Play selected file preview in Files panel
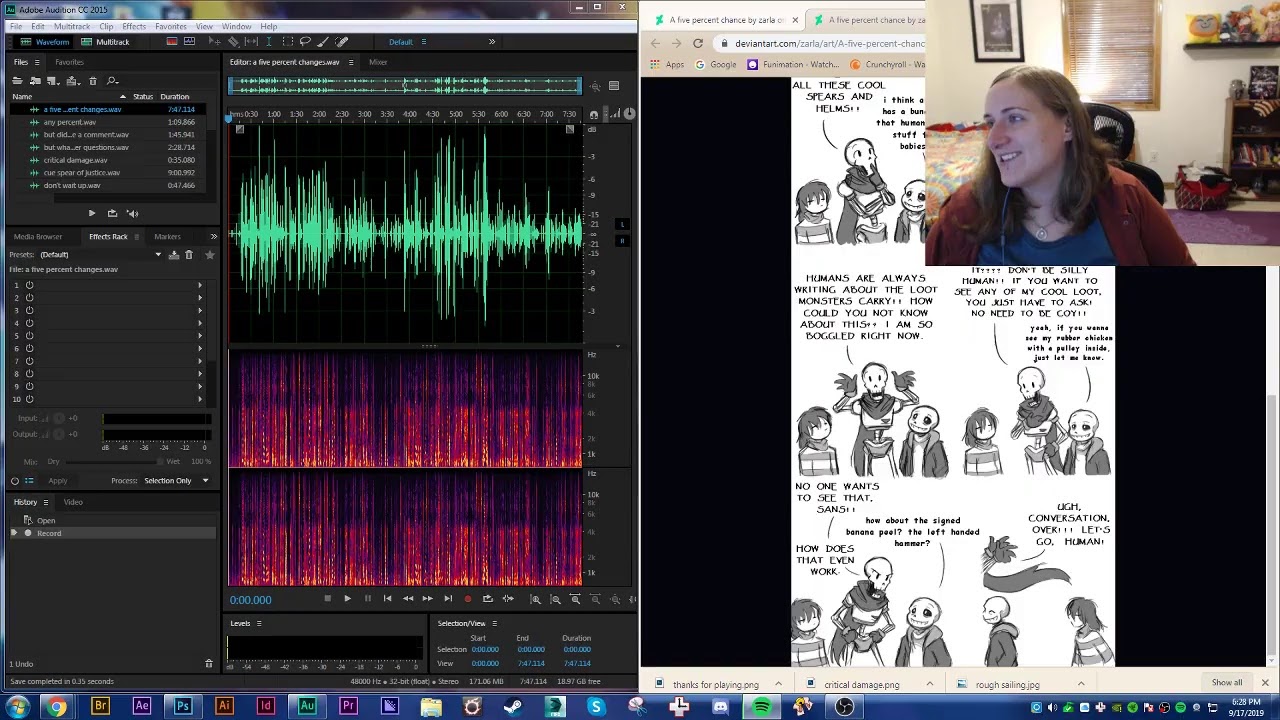The image size is (1280, 720). (x=92, y=213)
